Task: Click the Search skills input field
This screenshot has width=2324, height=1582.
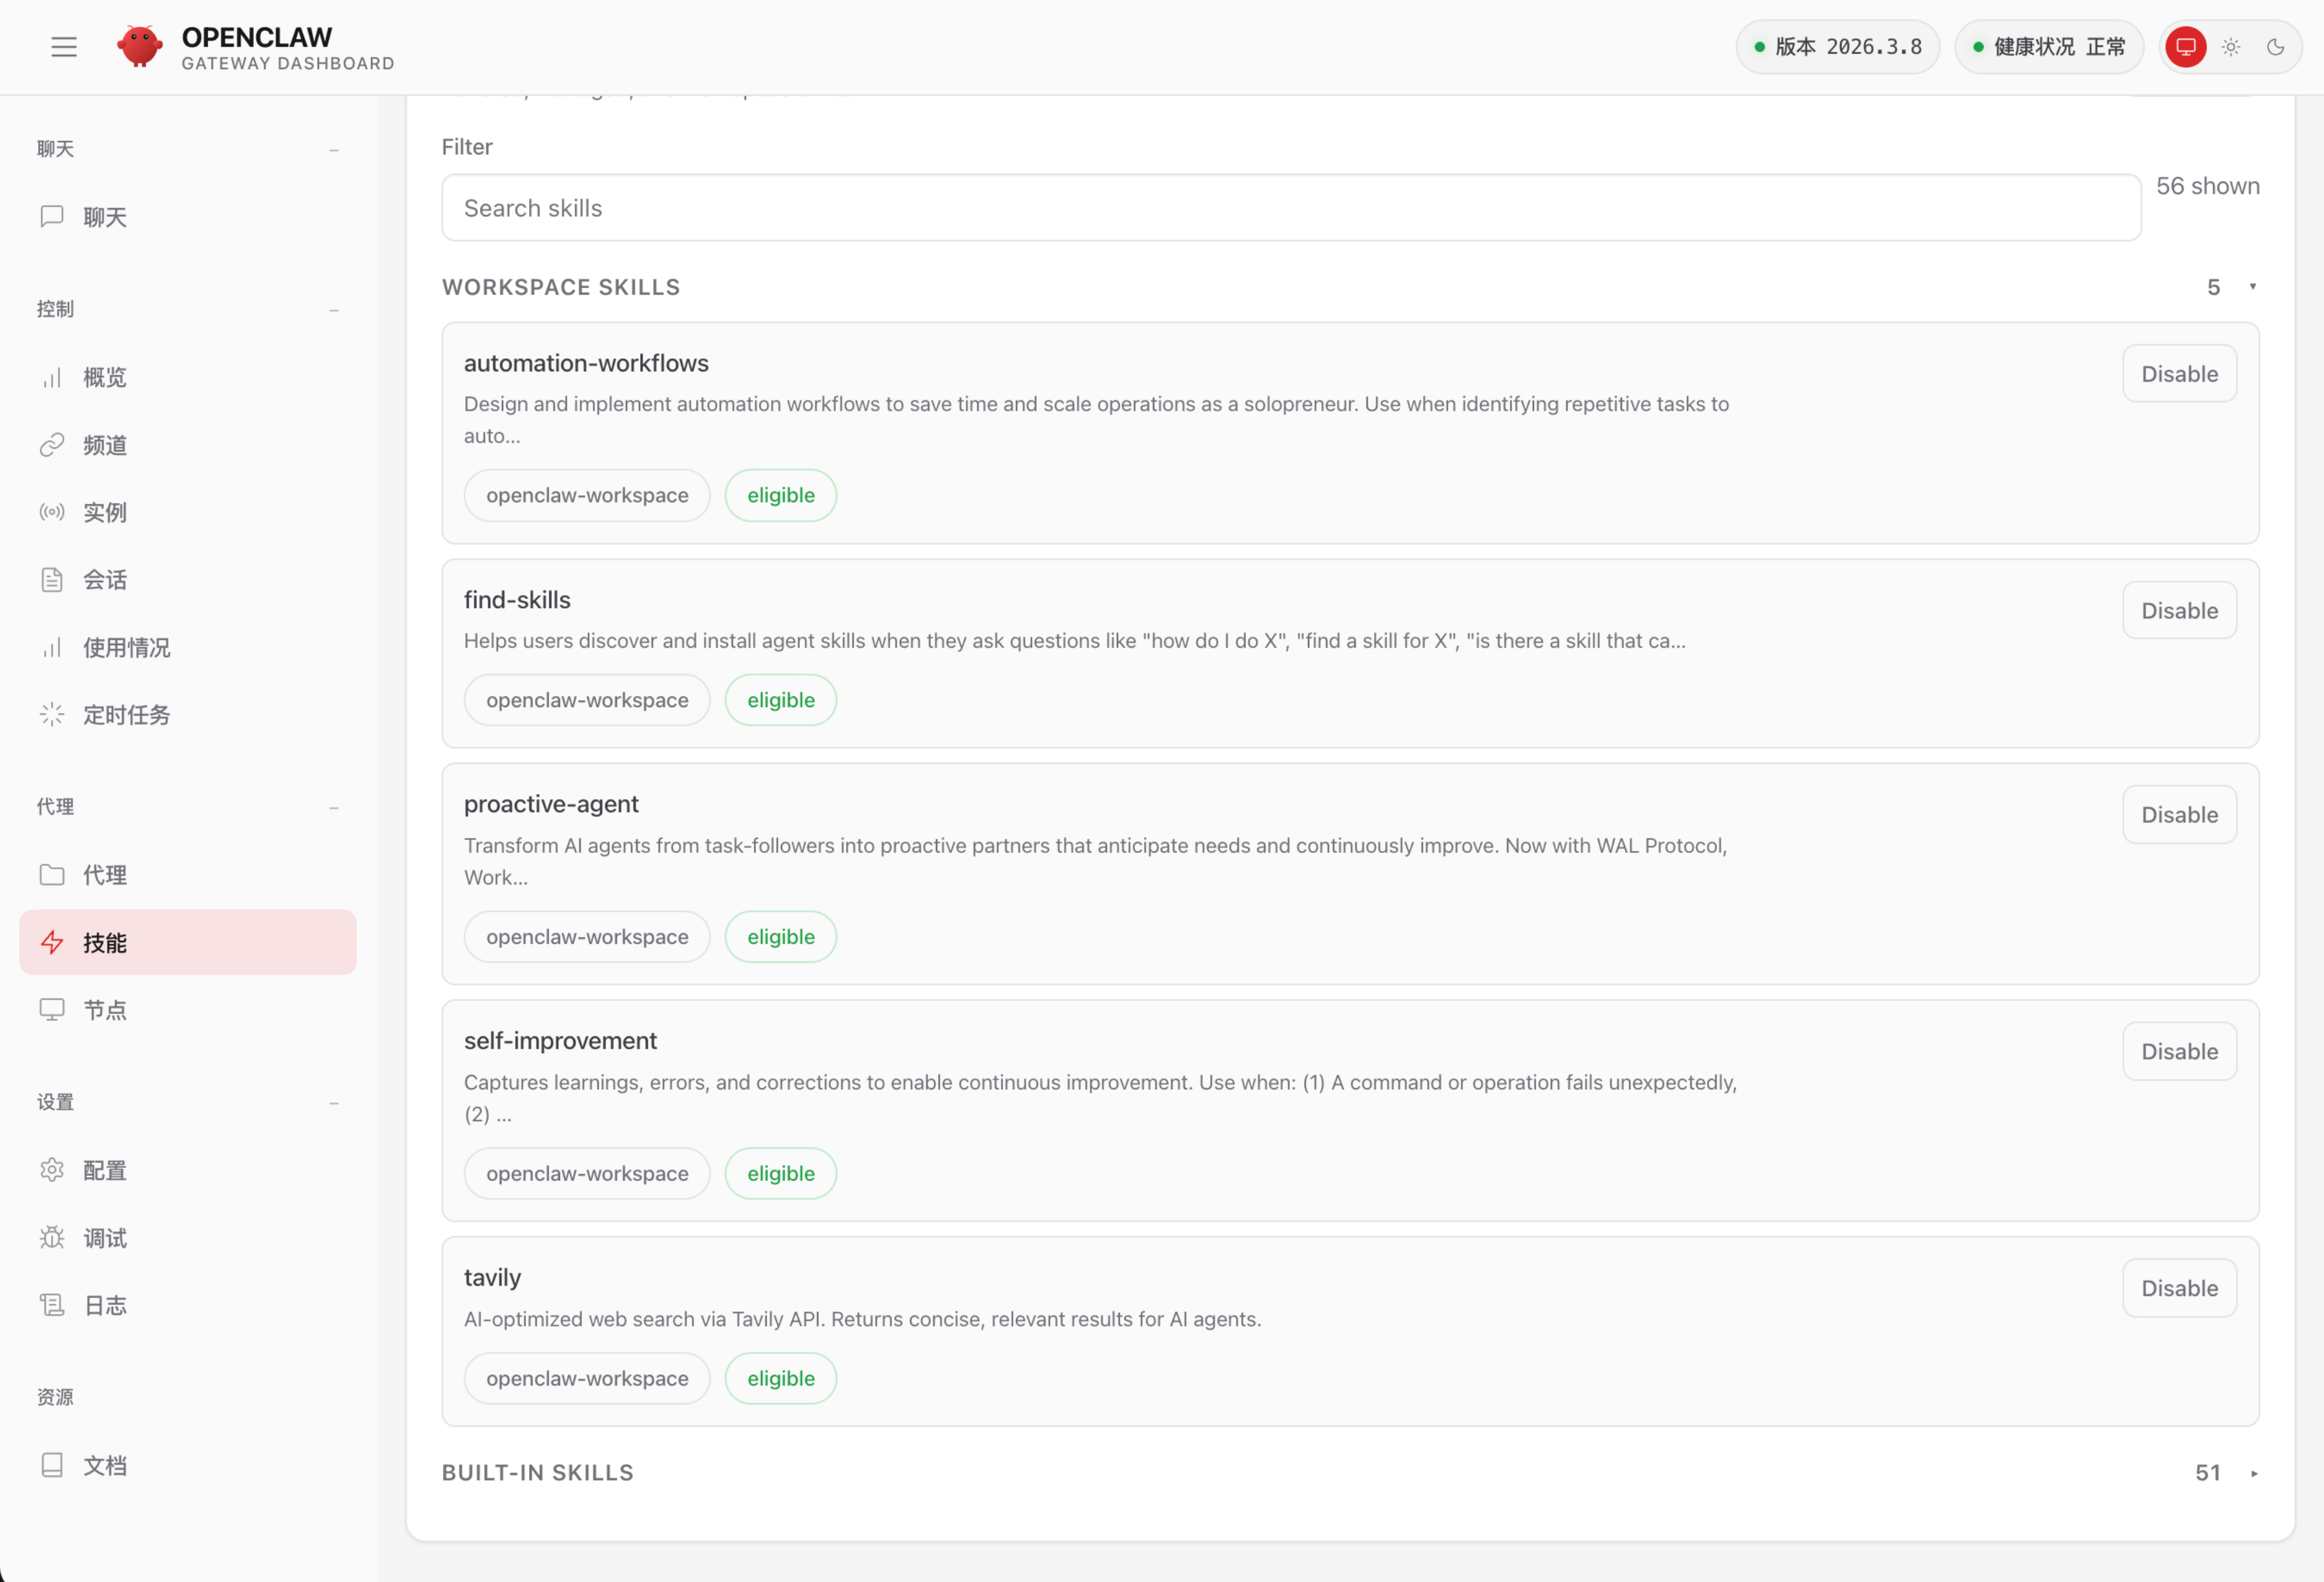Action: tap(1290, 208)
